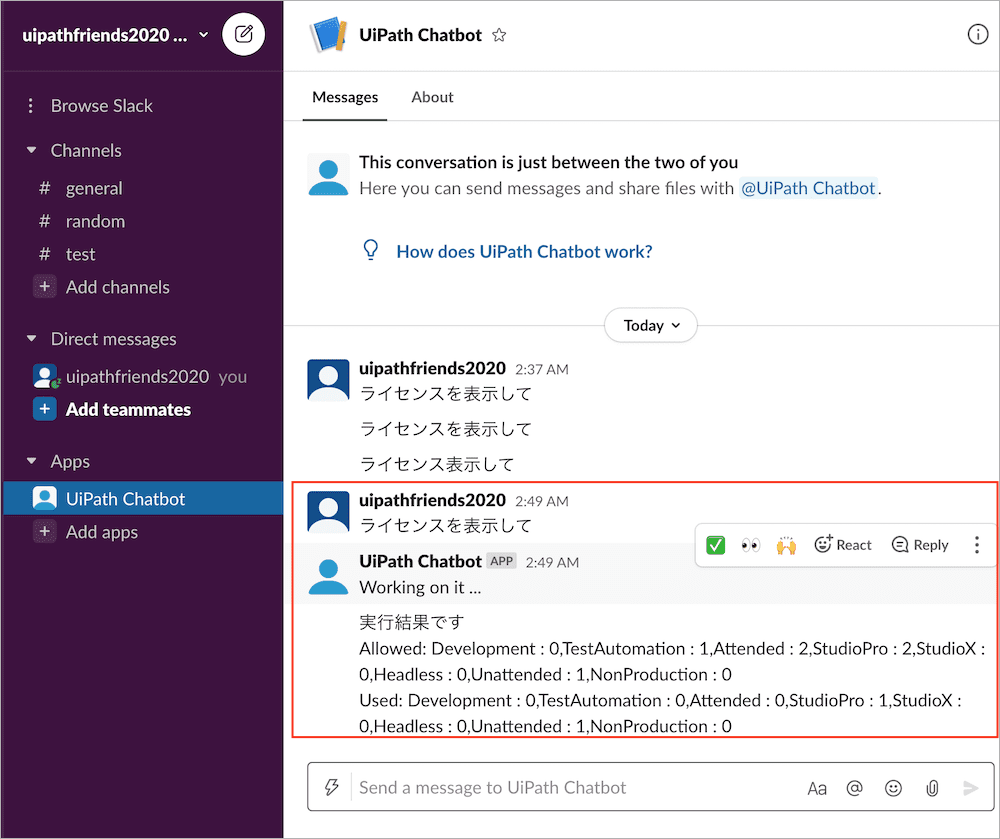Insert an @ mention in the message
Image resolution: width=1000 pixels, height=839 pixels.
click(855, 789)
